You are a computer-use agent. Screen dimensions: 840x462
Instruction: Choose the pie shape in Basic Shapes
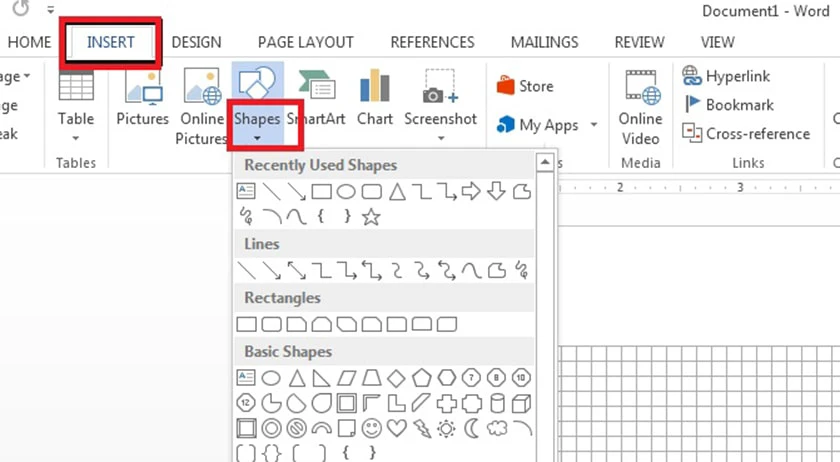click(271, 404)
